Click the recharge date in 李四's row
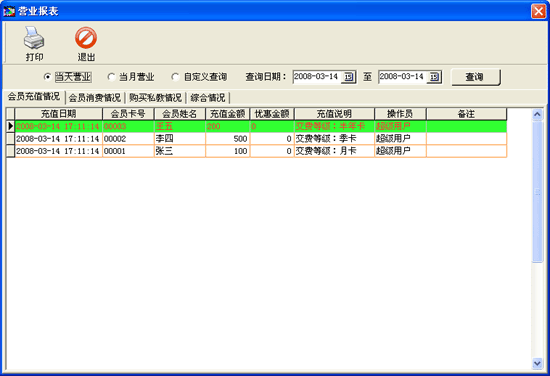The image size is (550, 376). click(x=59, y=139)
